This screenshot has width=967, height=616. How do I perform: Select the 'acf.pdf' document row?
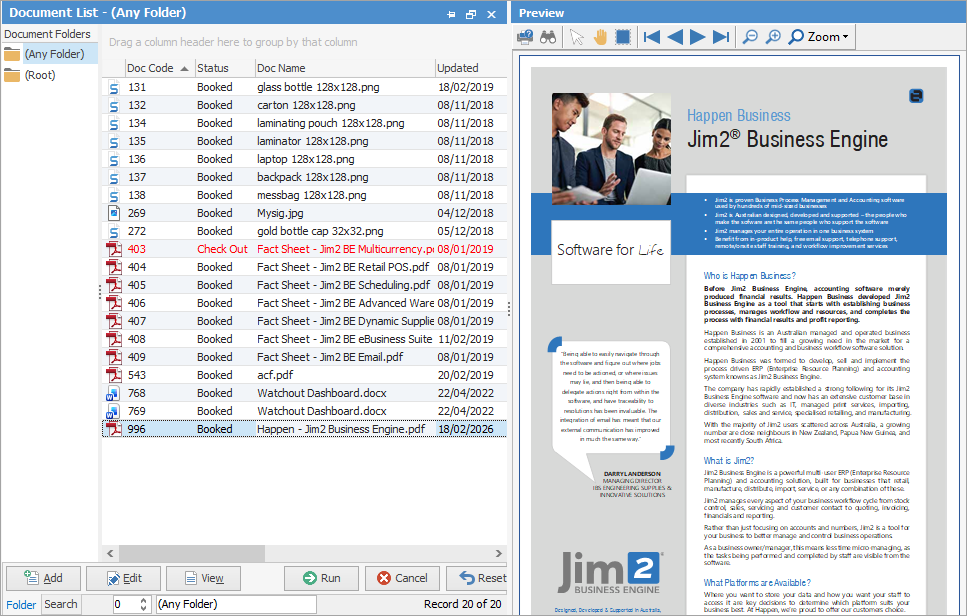[x=305, y=375]
